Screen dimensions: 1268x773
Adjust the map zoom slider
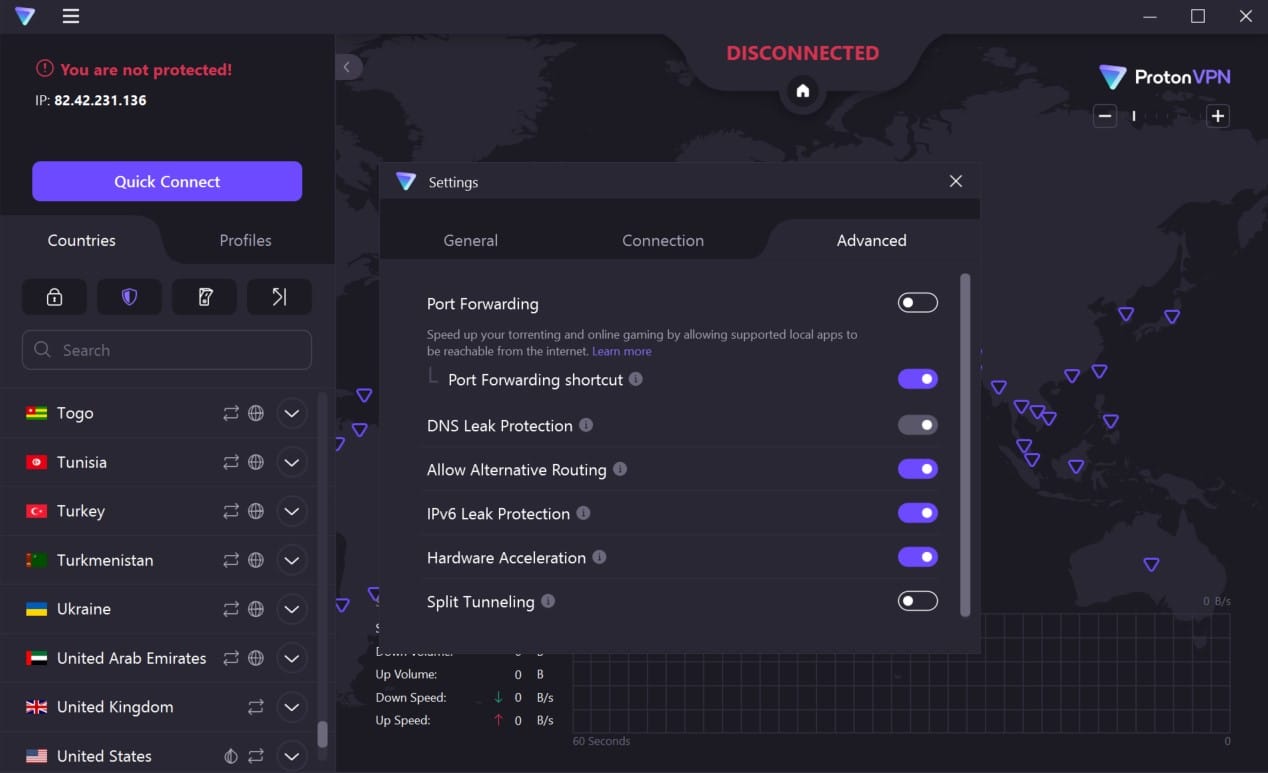click(1161, 116)
